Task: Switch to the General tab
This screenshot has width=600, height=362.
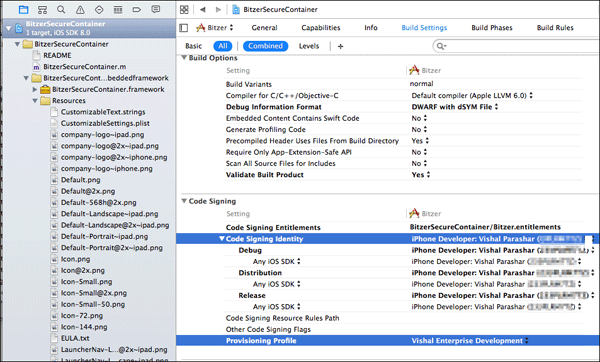Action: point(264,28)
